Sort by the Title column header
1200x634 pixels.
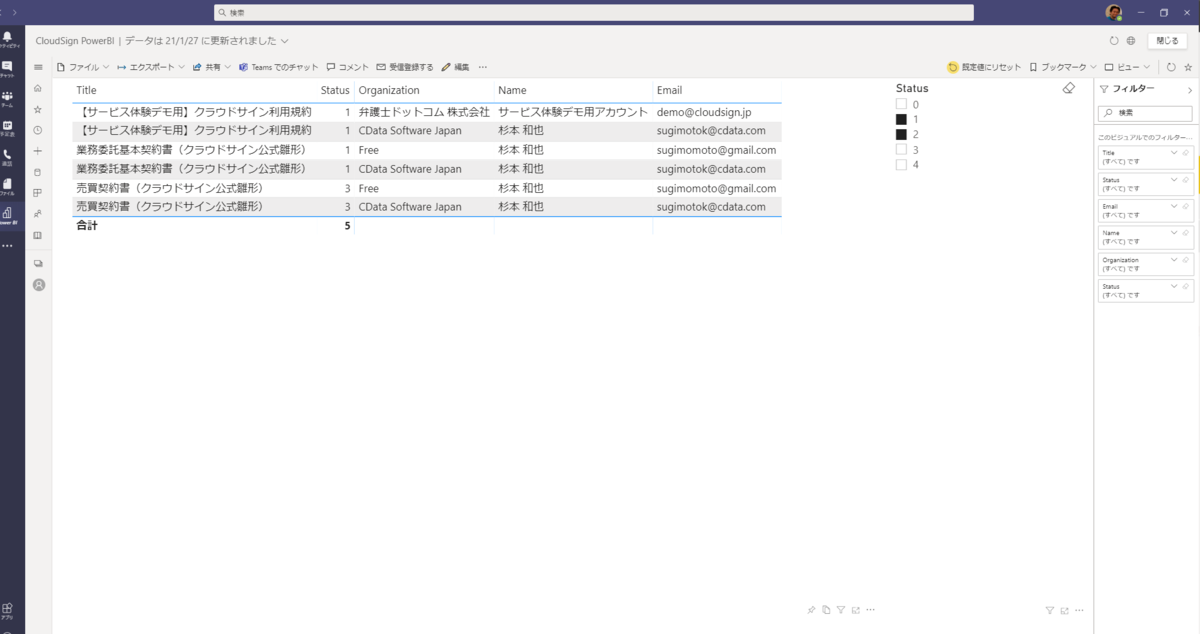87,90
